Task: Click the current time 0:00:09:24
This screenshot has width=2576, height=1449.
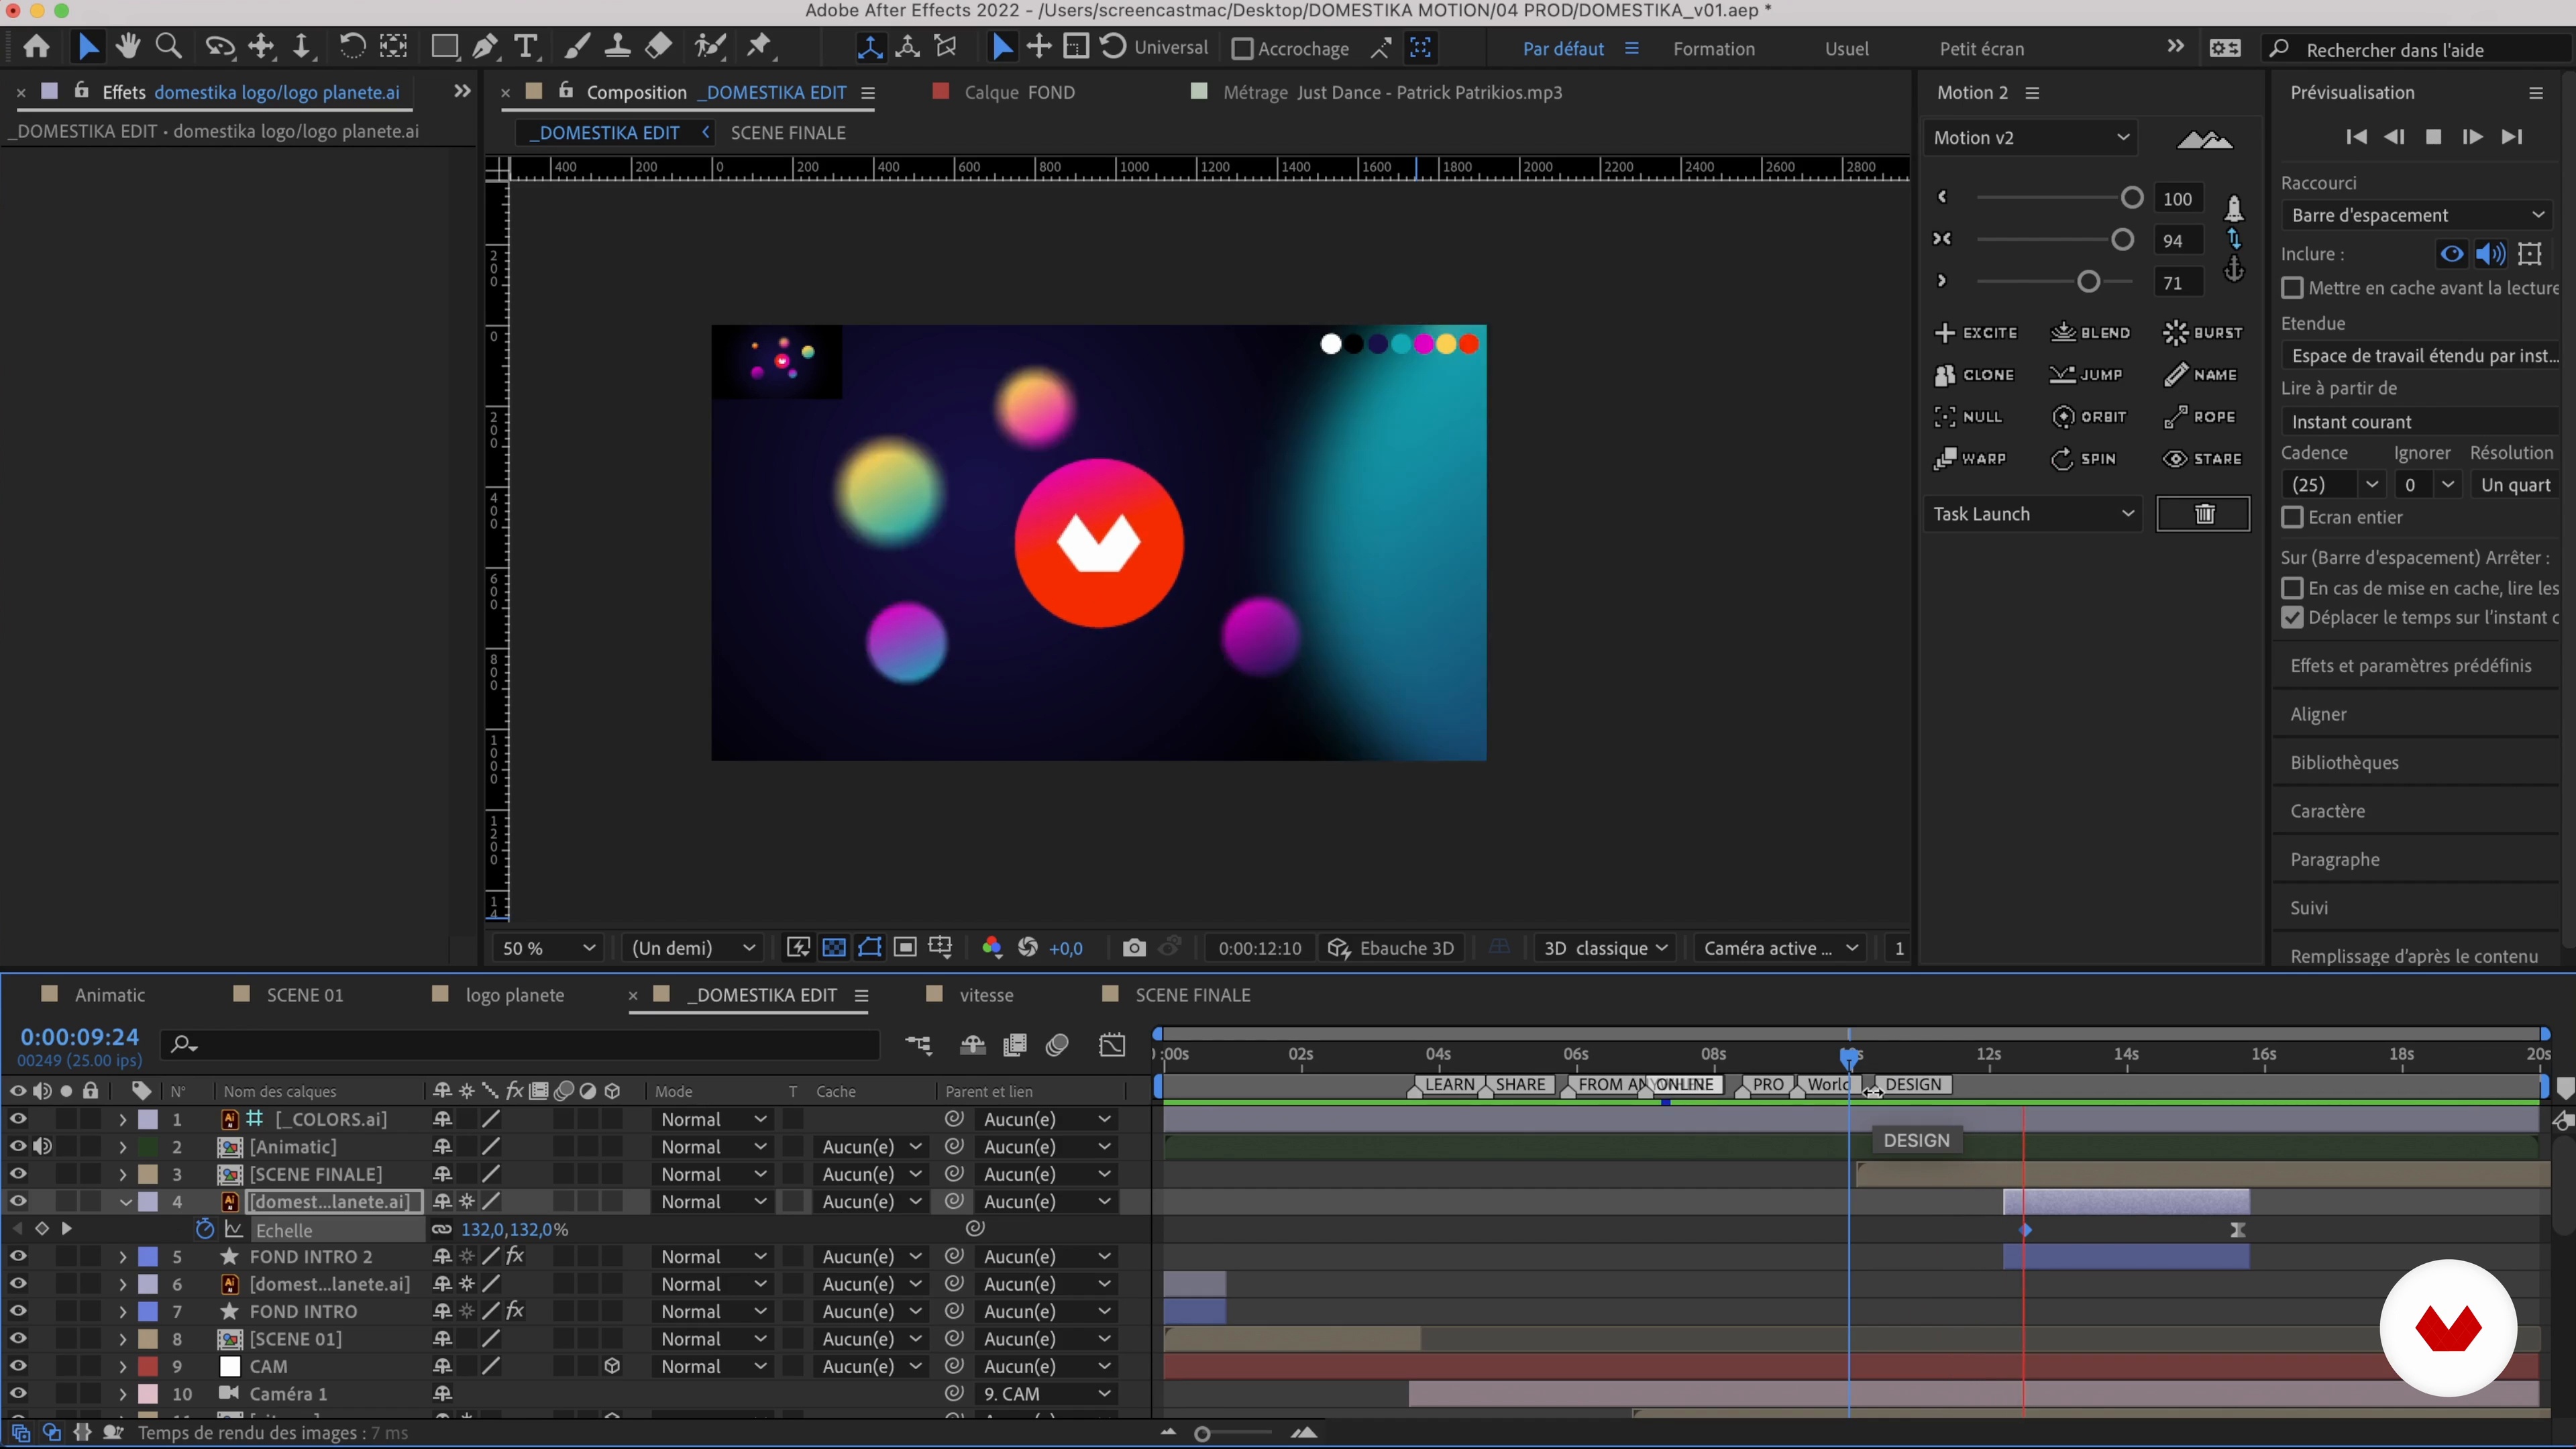Action: [x=79, y=1037]
